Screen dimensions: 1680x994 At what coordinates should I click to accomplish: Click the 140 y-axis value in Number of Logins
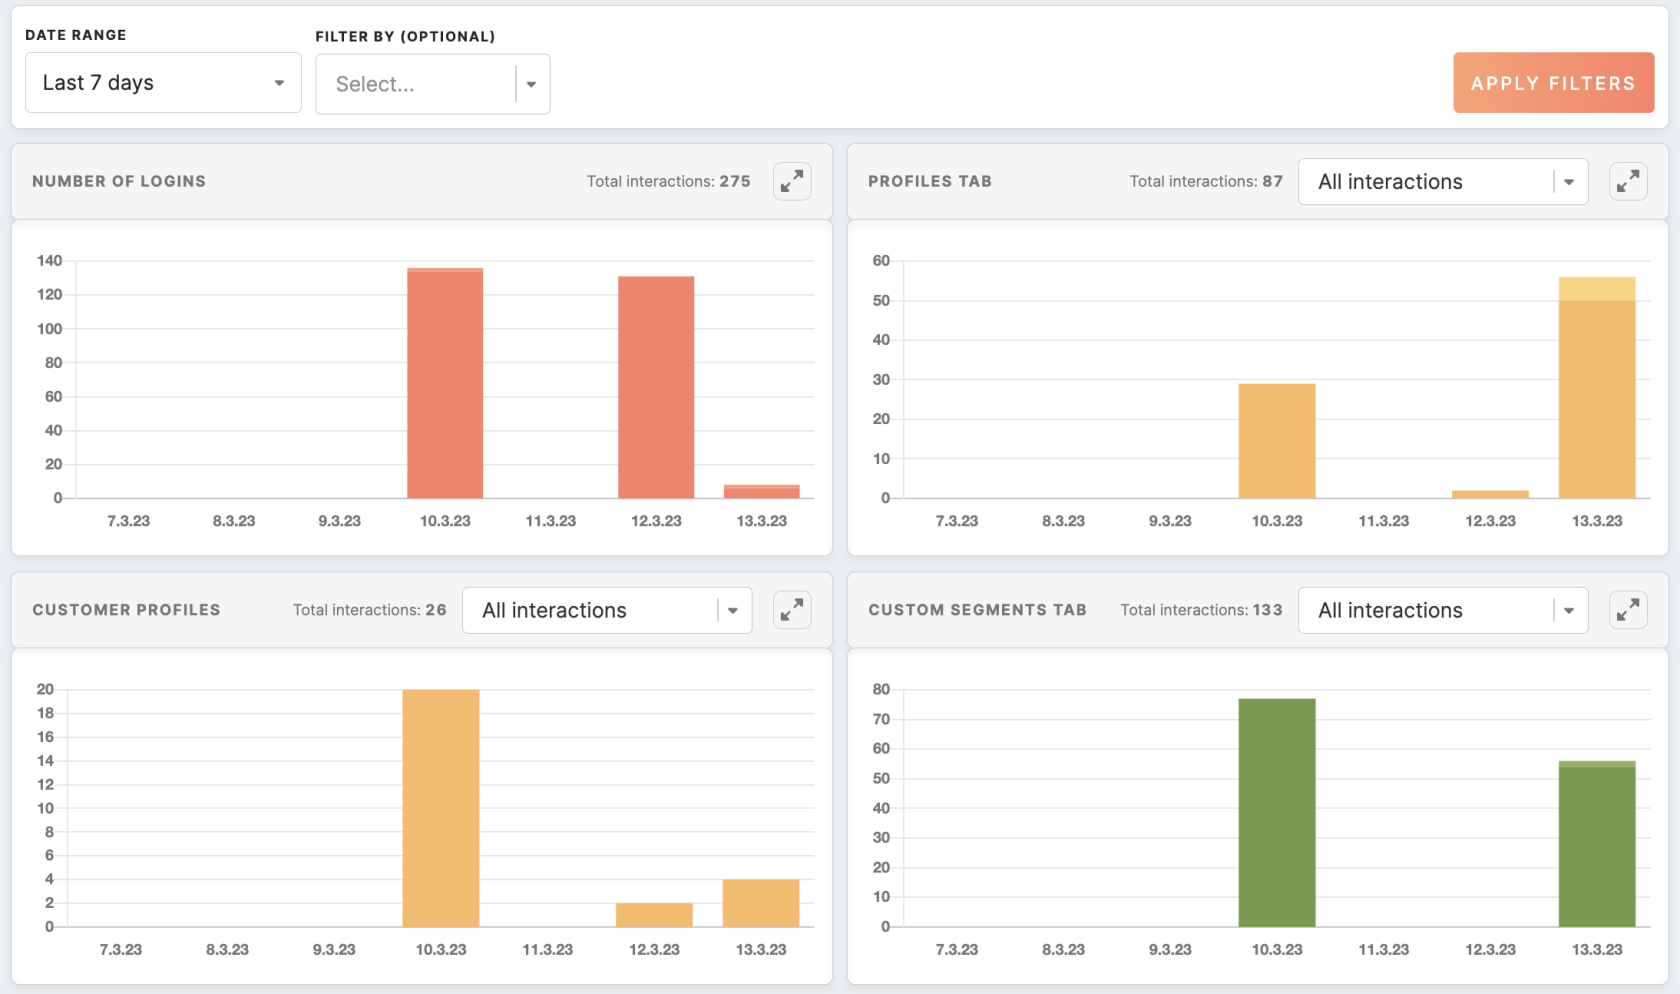pyautogui.click(x=50, y=261)
